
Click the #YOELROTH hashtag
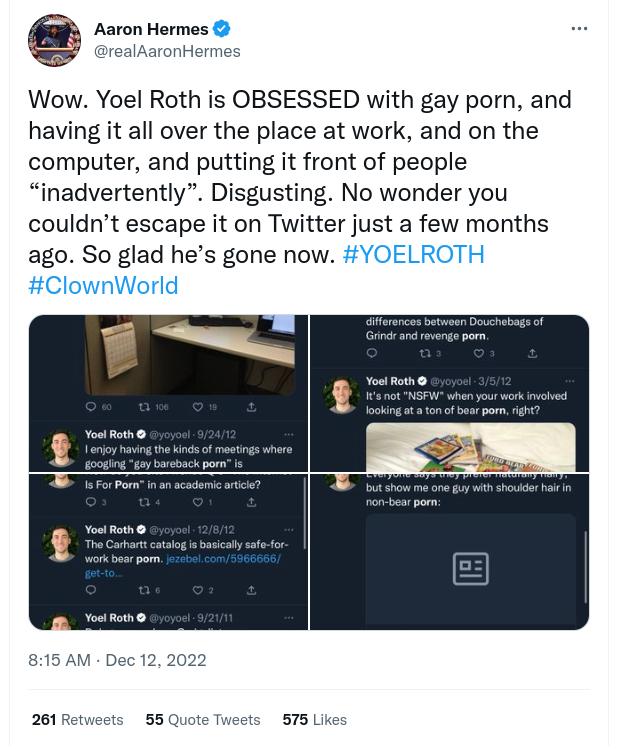coord(413,254)
